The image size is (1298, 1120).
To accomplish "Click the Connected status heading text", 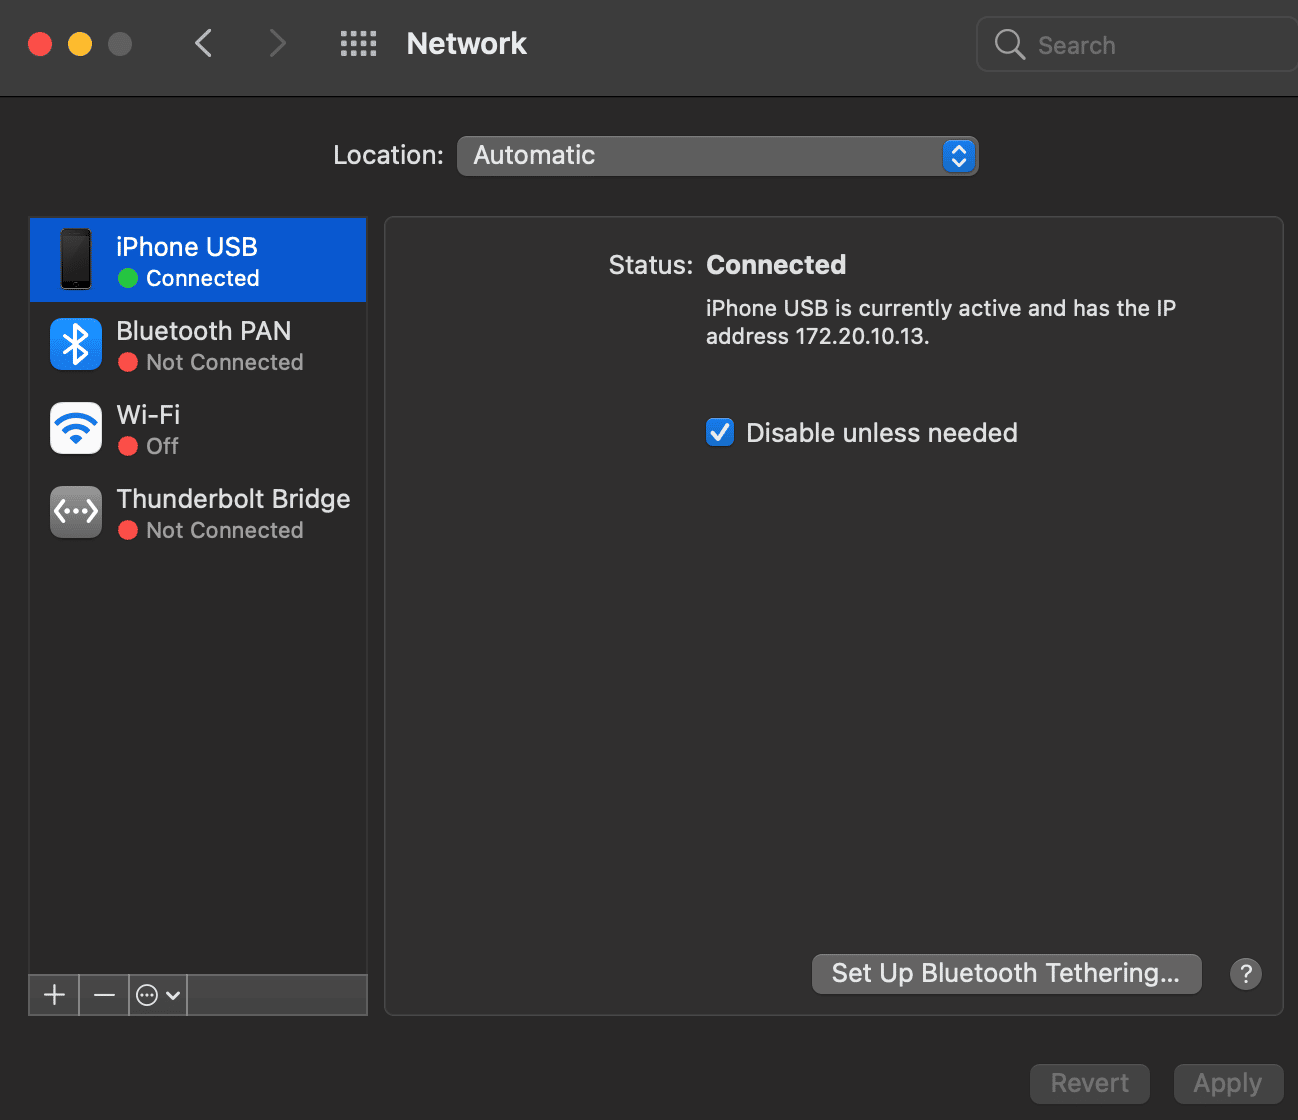I will click(x=776, y=265).
